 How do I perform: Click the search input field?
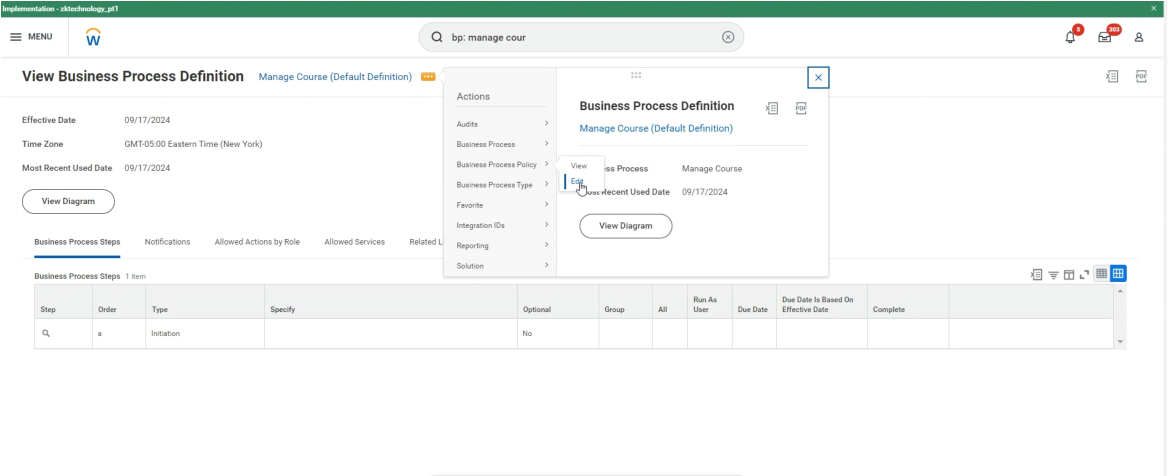[x=580, y=37]
